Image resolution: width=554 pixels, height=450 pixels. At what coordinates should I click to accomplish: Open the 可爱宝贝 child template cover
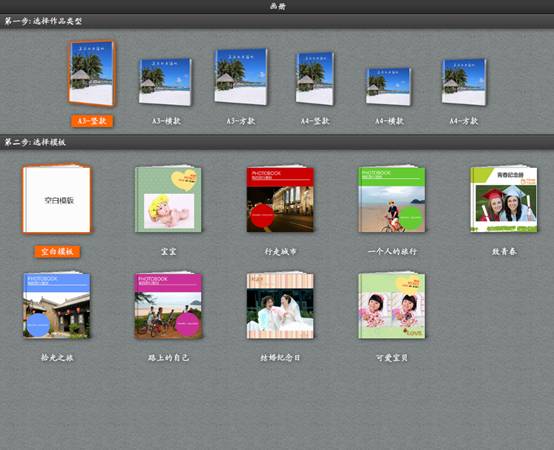(x=392, y=305)
